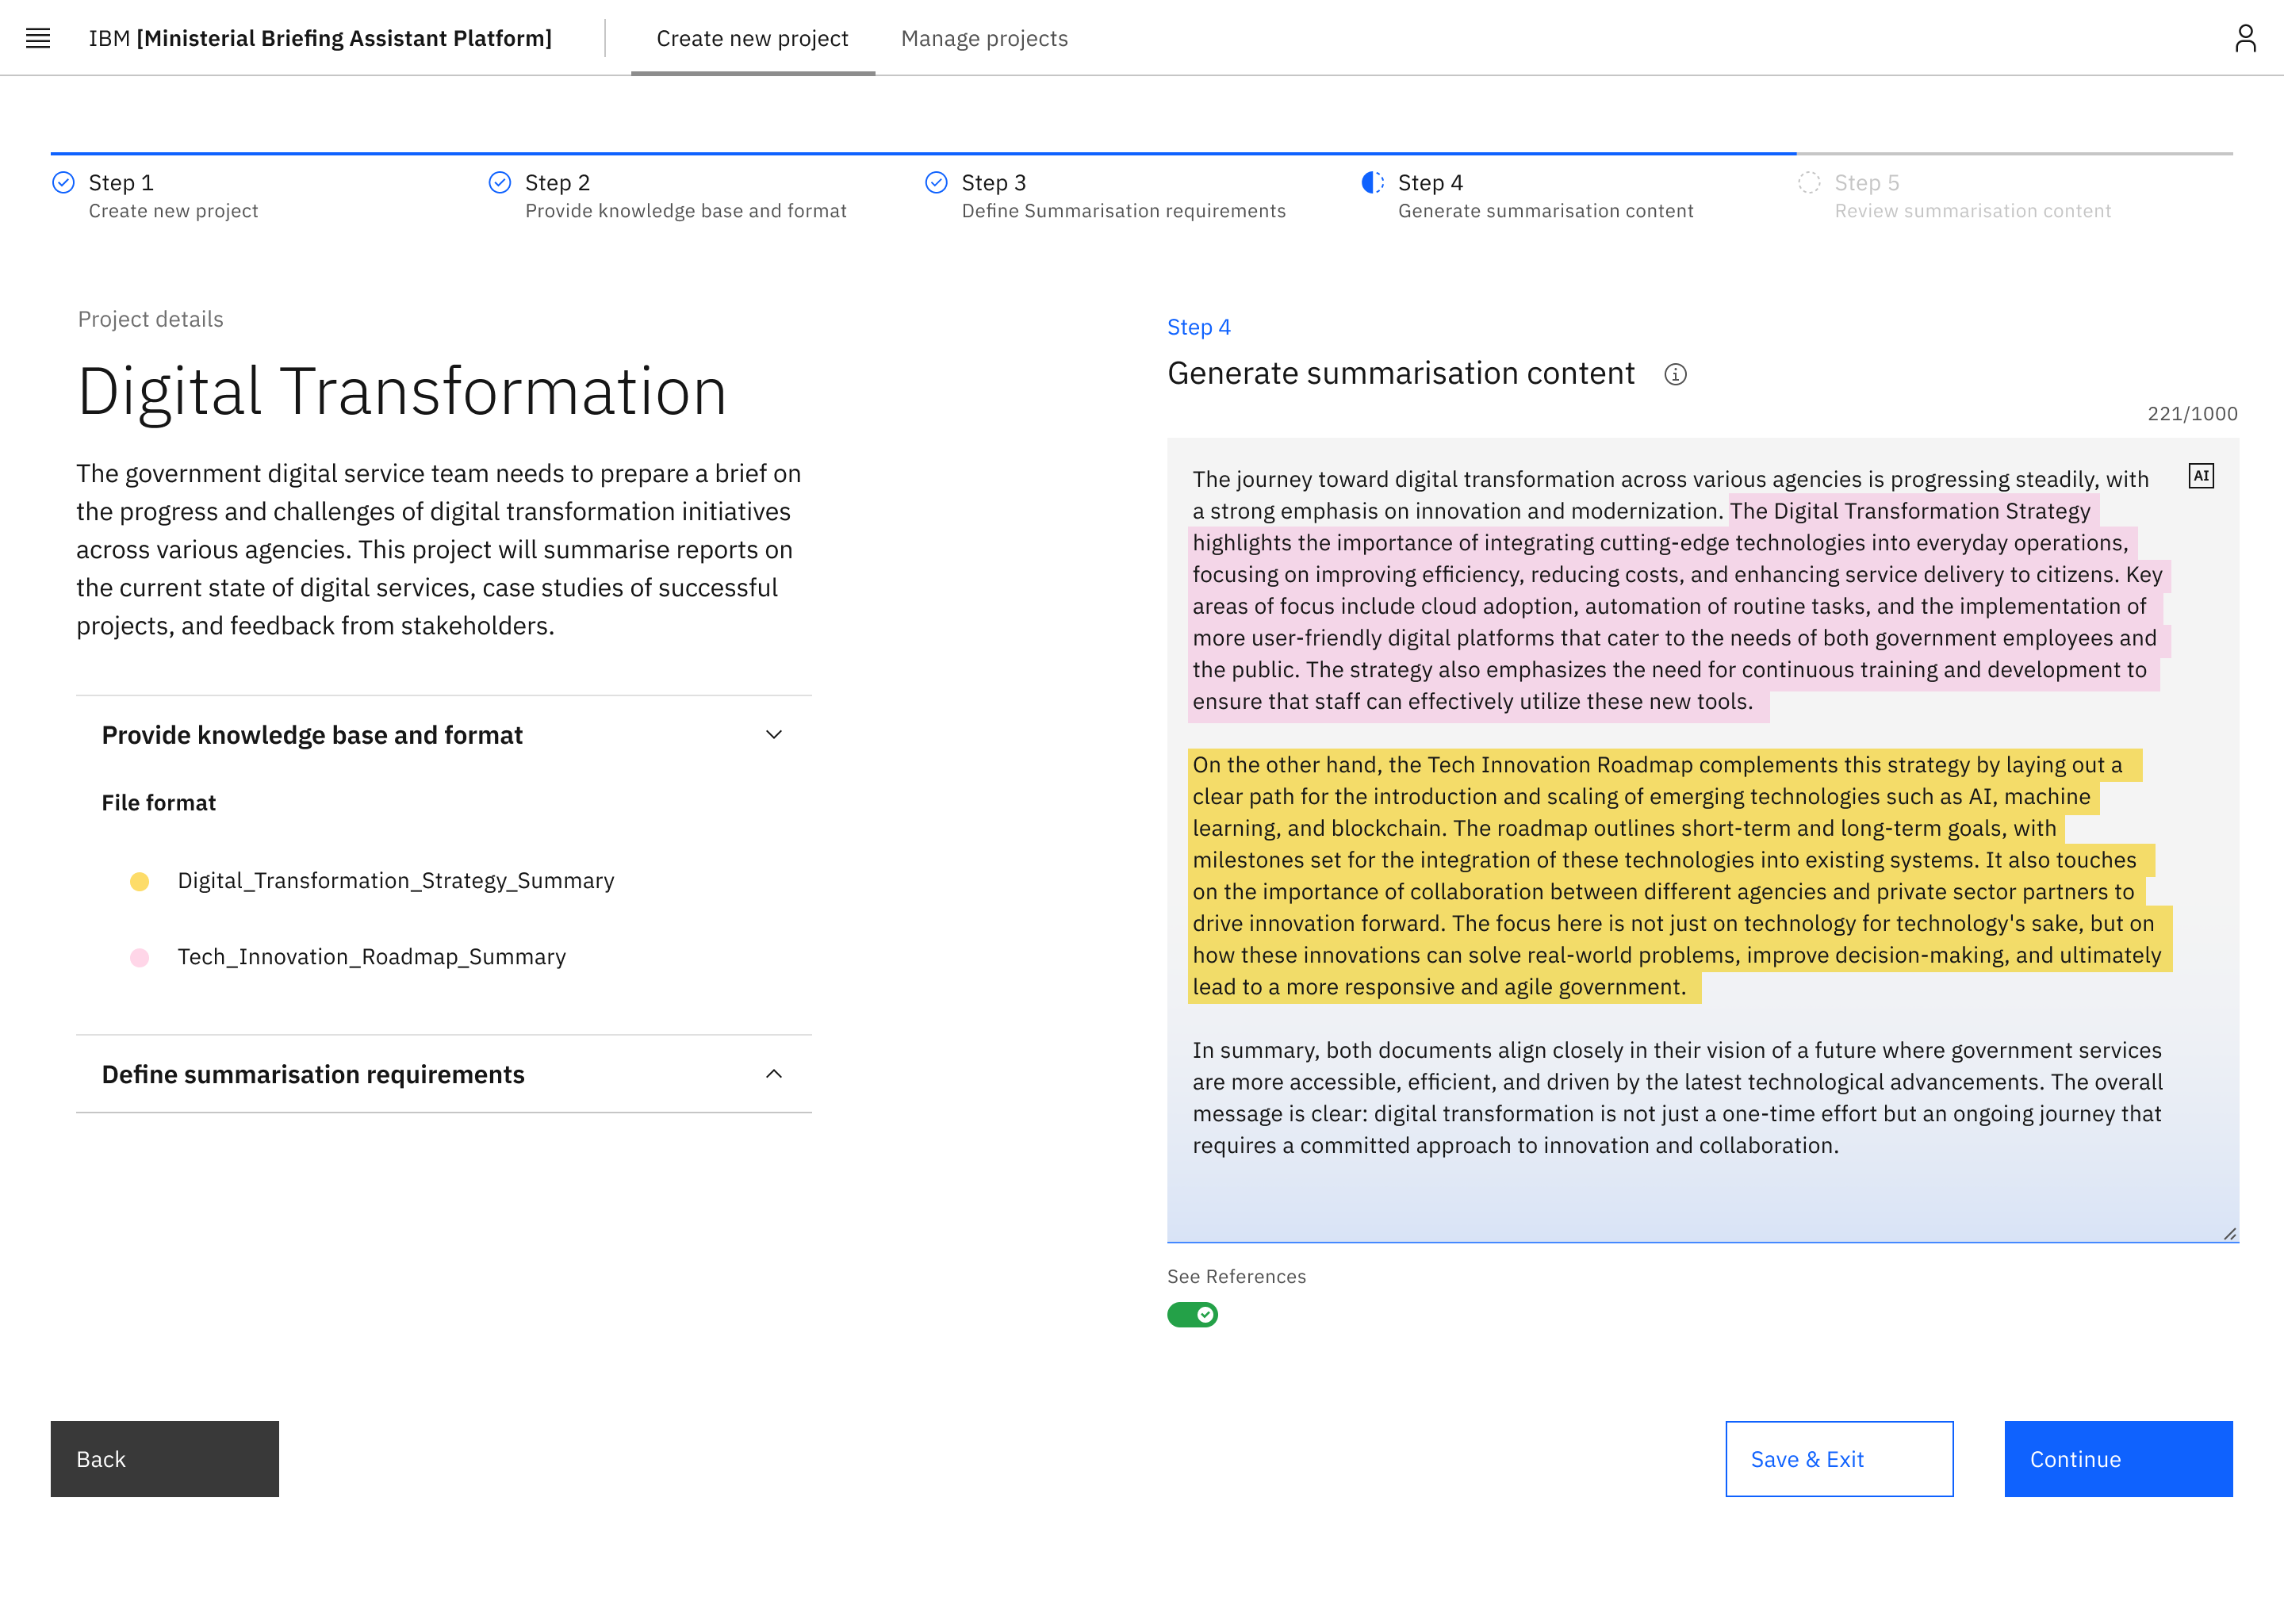Select the Tech_Innovation_Roadmap_Summary file
This screenshot has width=2284, height=1624.
[x=372, y=957]
